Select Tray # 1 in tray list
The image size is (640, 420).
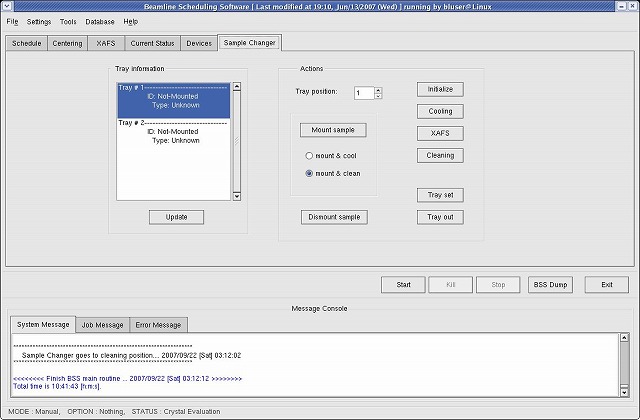pos(174,100)
